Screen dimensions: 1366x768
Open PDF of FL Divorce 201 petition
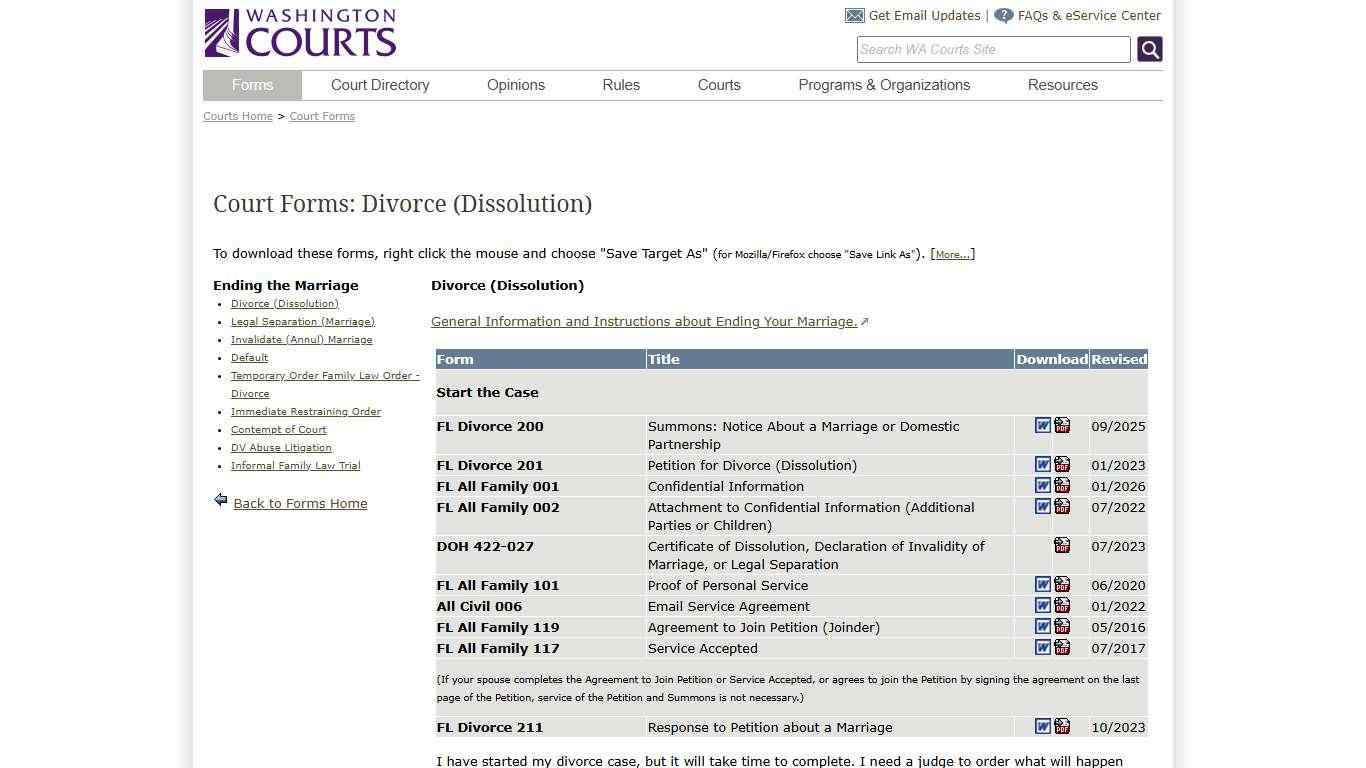tap(1063, 464)
